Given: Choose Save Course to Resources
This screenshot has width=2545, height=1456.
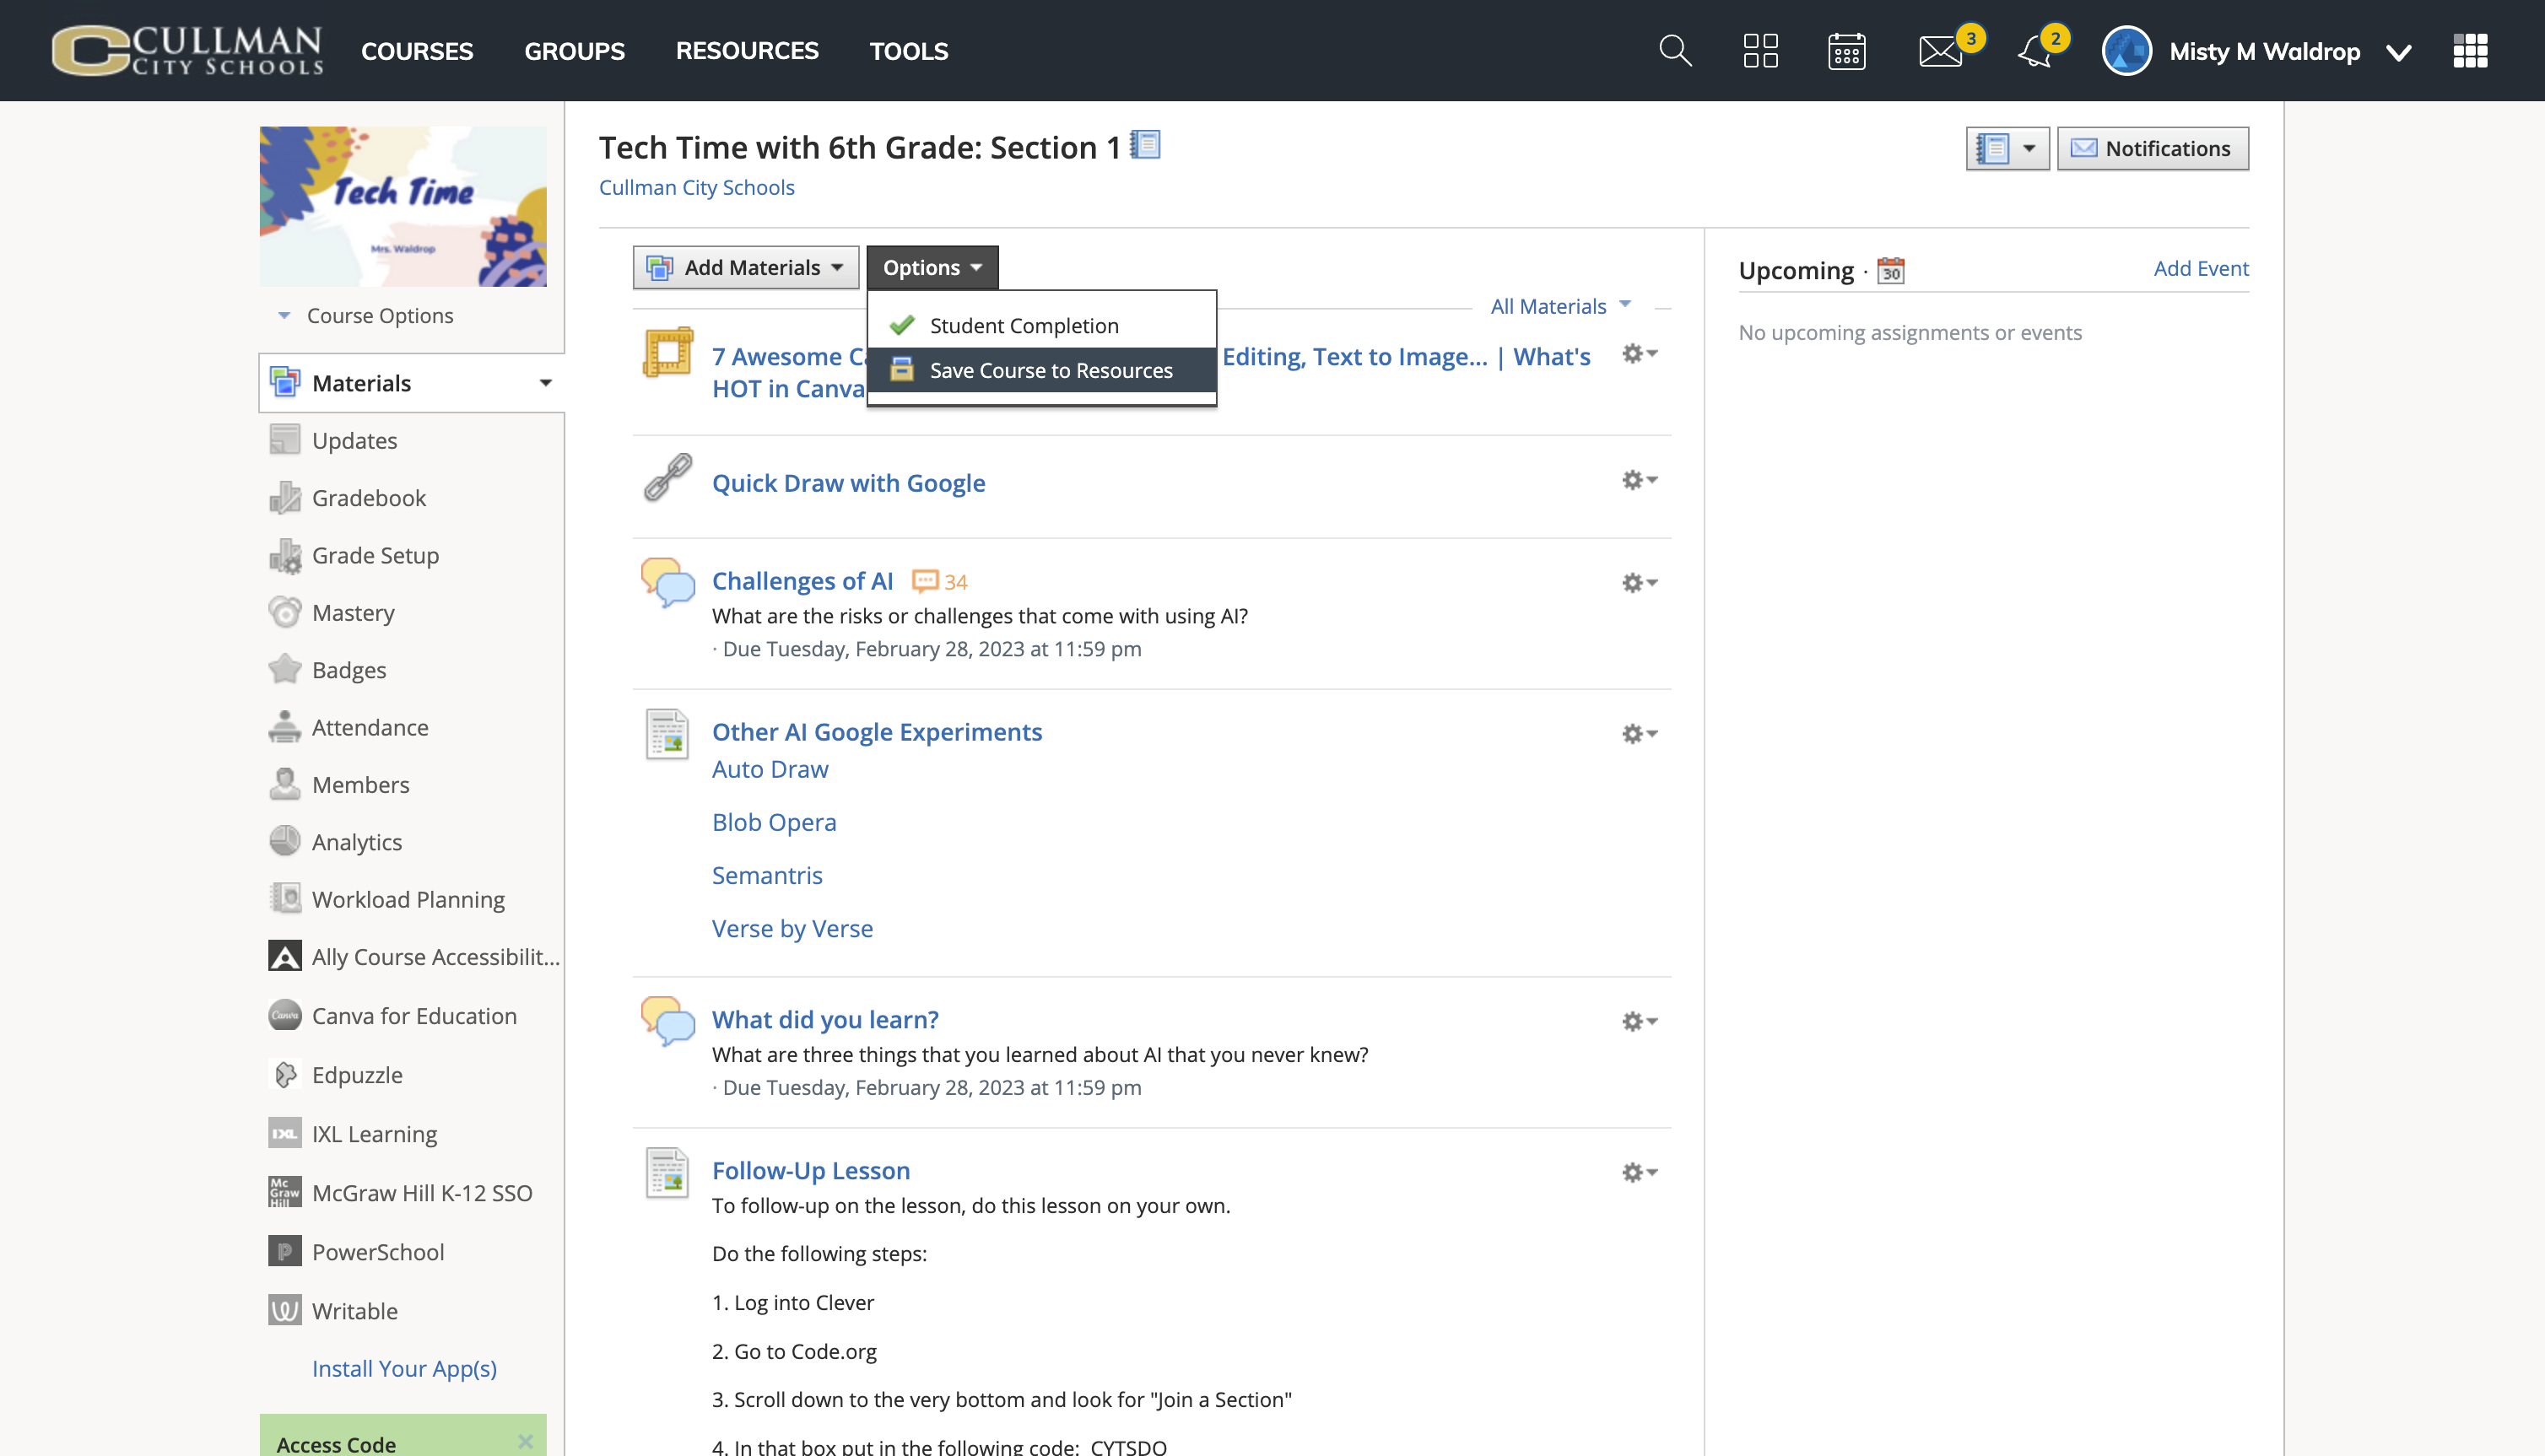Looking at the screenshot, I should 1041,371.
